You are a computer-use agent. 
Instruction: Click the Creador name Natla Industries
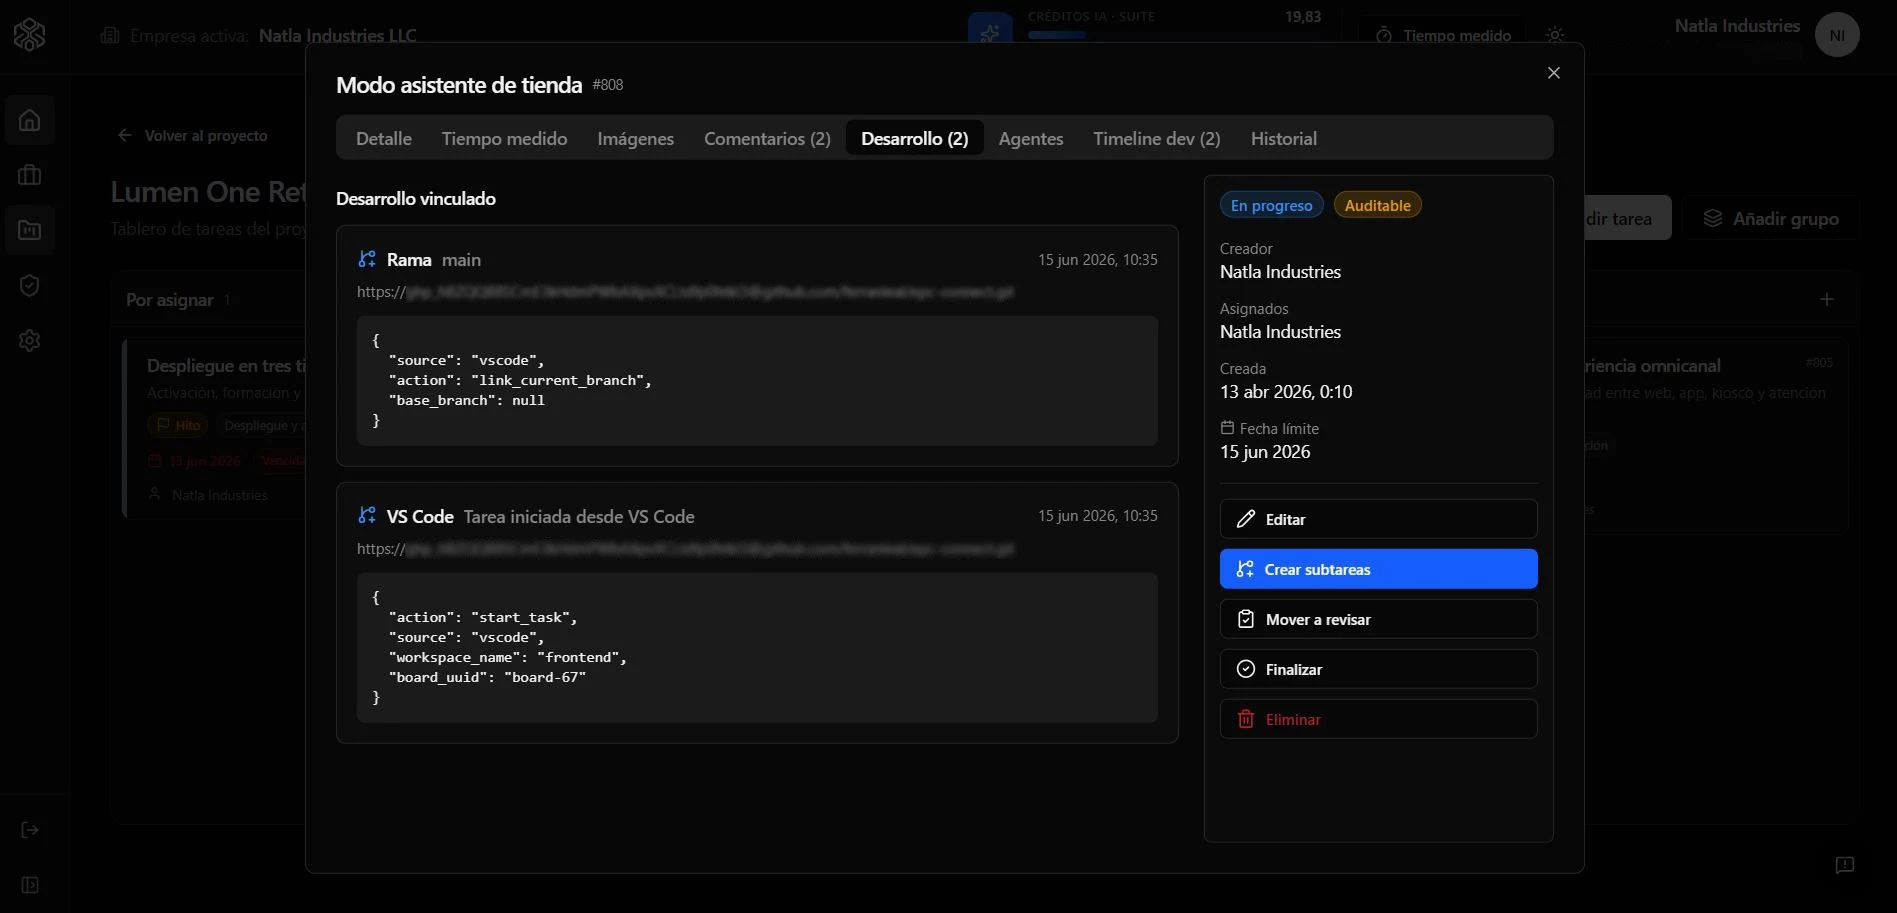1280,272
